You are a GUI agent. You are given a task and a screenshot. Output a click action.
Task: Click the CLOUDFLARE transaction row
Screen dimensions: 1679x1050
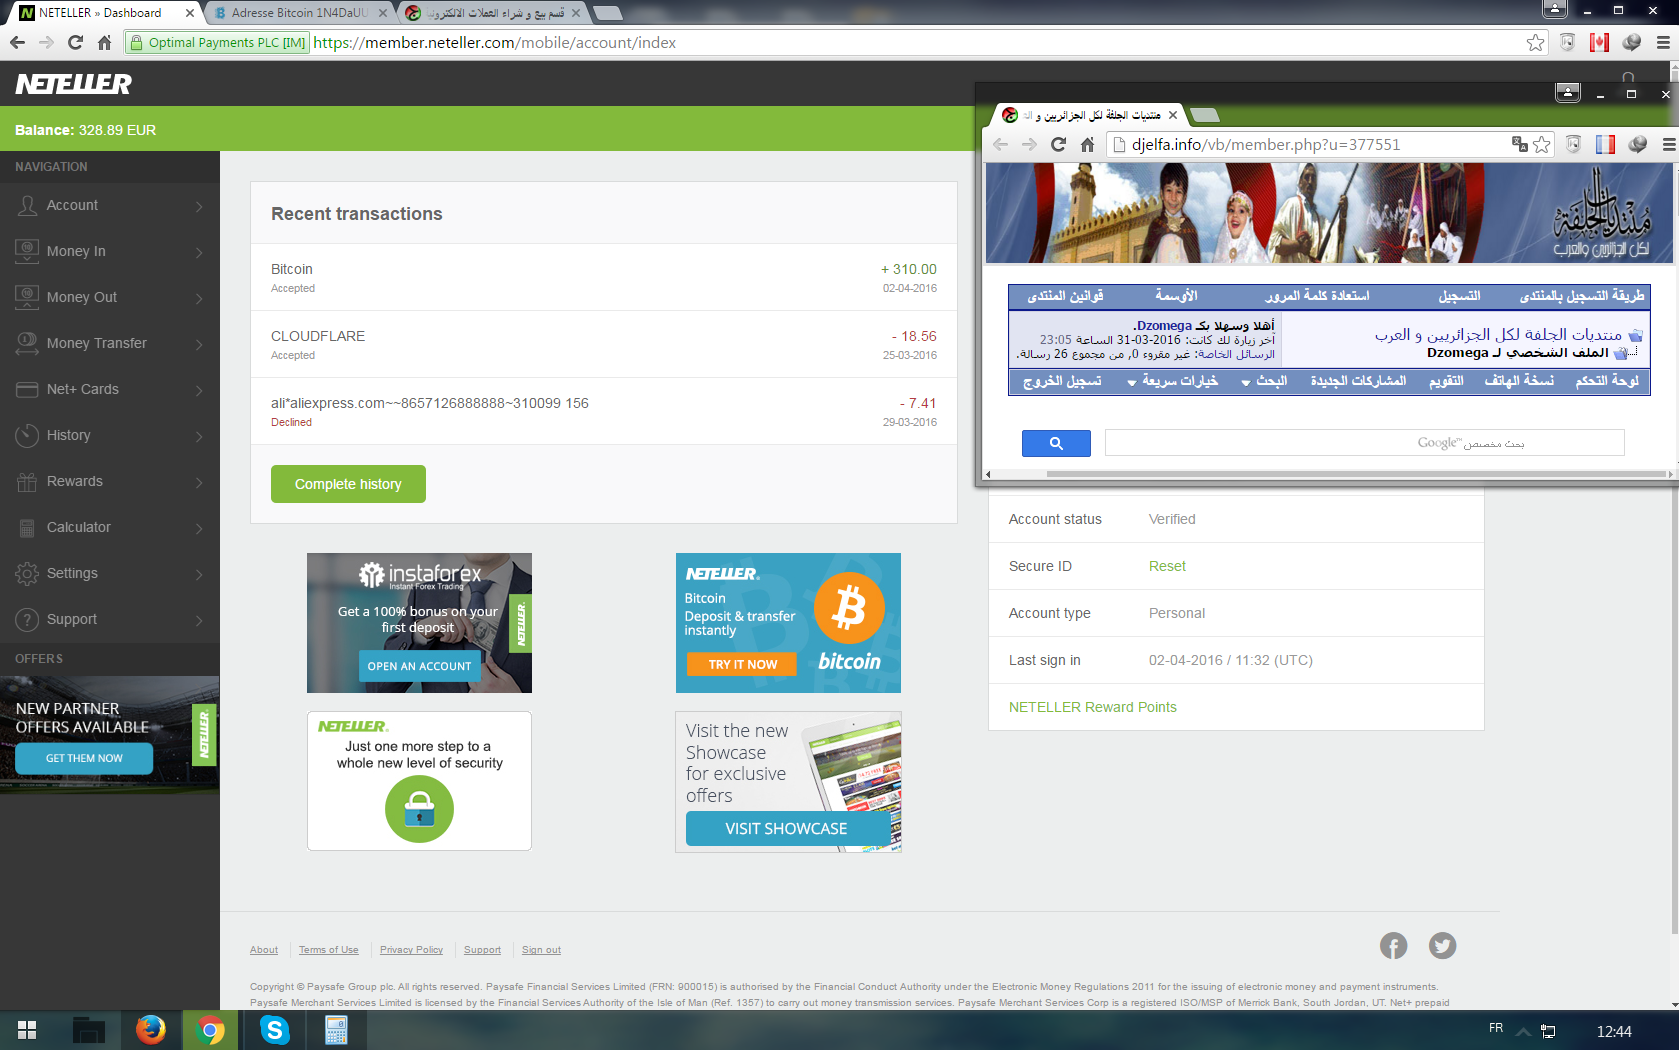tap(604, 344)
